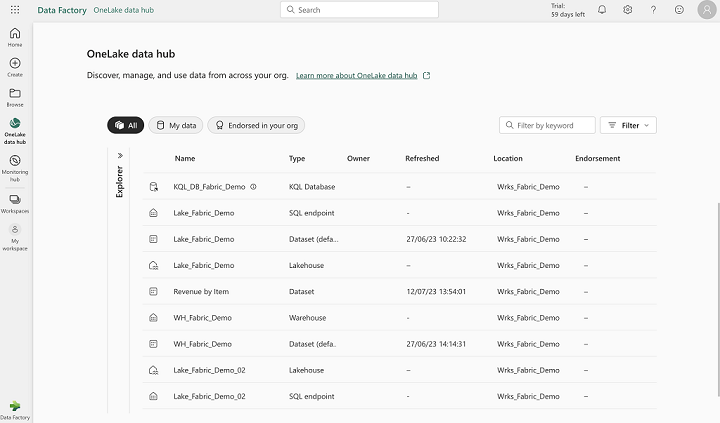Image resolution: width=720 pixels, height=423 pixels.
Task: Open settings gear
Action: click(x=627, y=10)
